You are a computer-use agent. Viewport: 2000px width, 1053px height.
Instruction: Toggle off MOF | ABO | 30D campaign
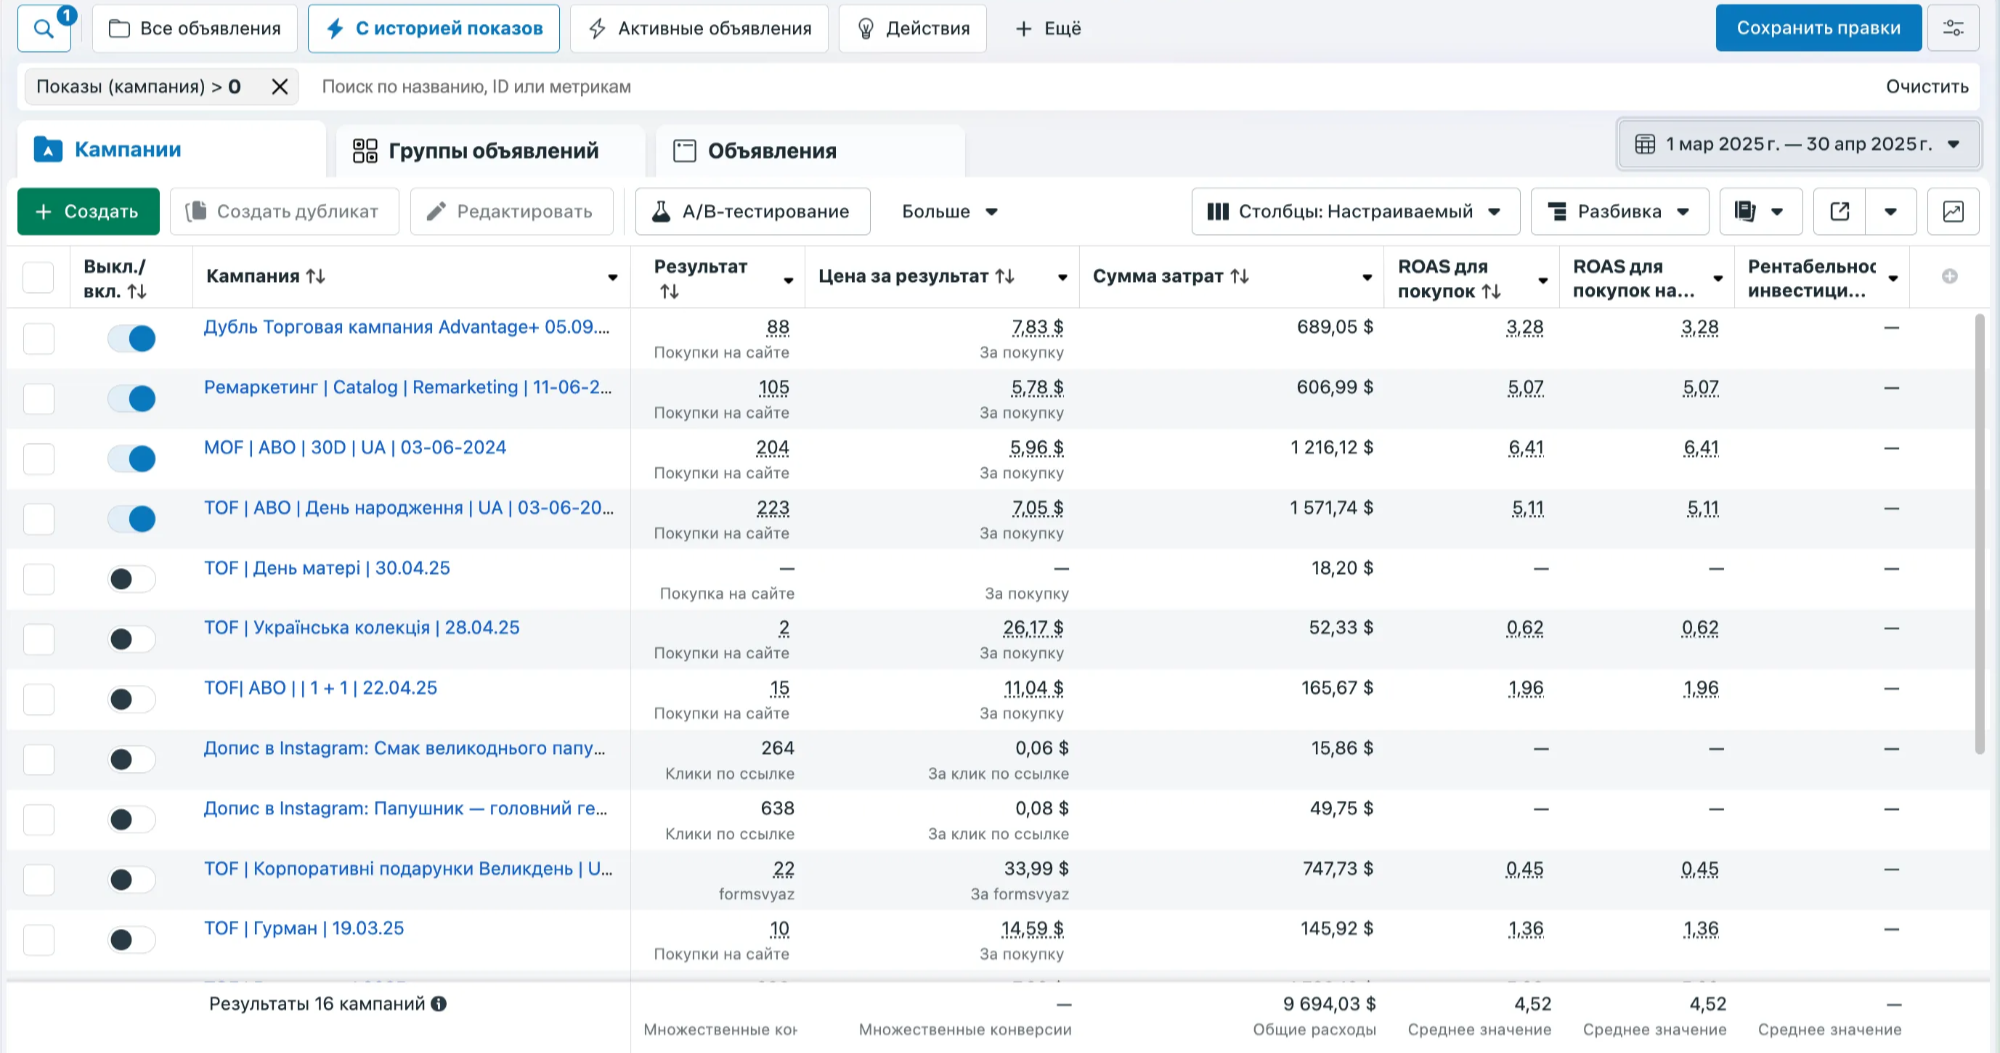[132, 458]
